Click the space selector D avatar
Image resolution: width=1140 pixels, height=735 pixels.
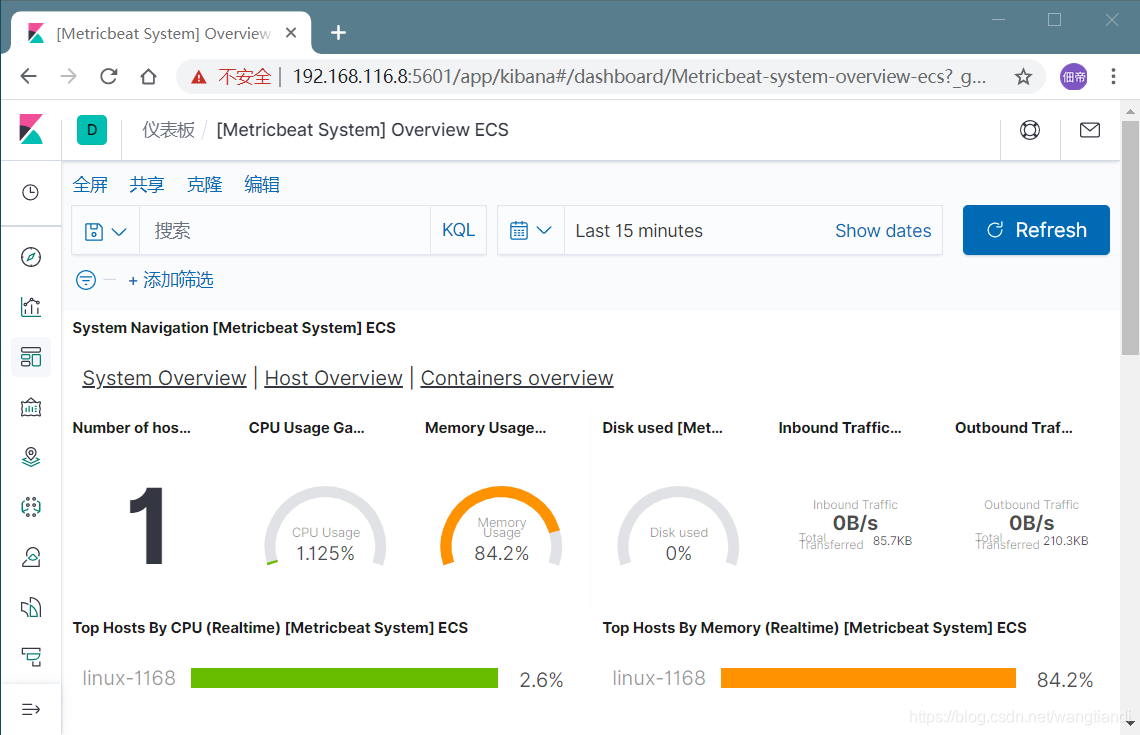pyautogui.click(x=92, y=130)
